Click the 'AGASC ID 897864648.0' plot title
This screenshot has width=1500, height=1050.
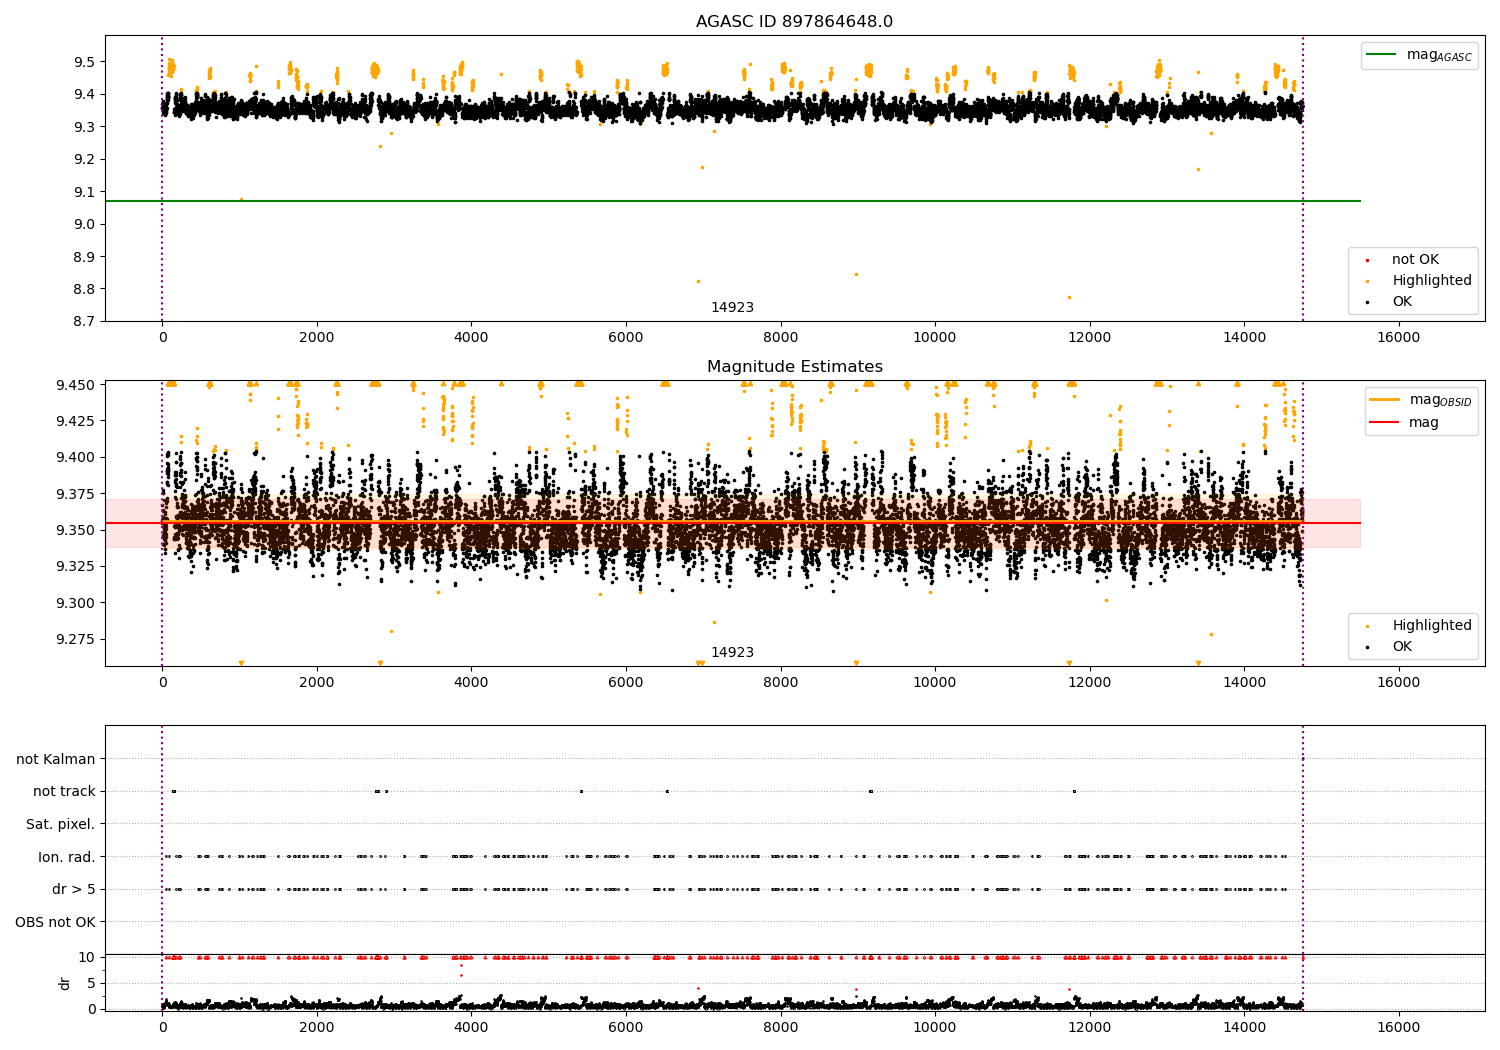[x=794, y=22]
